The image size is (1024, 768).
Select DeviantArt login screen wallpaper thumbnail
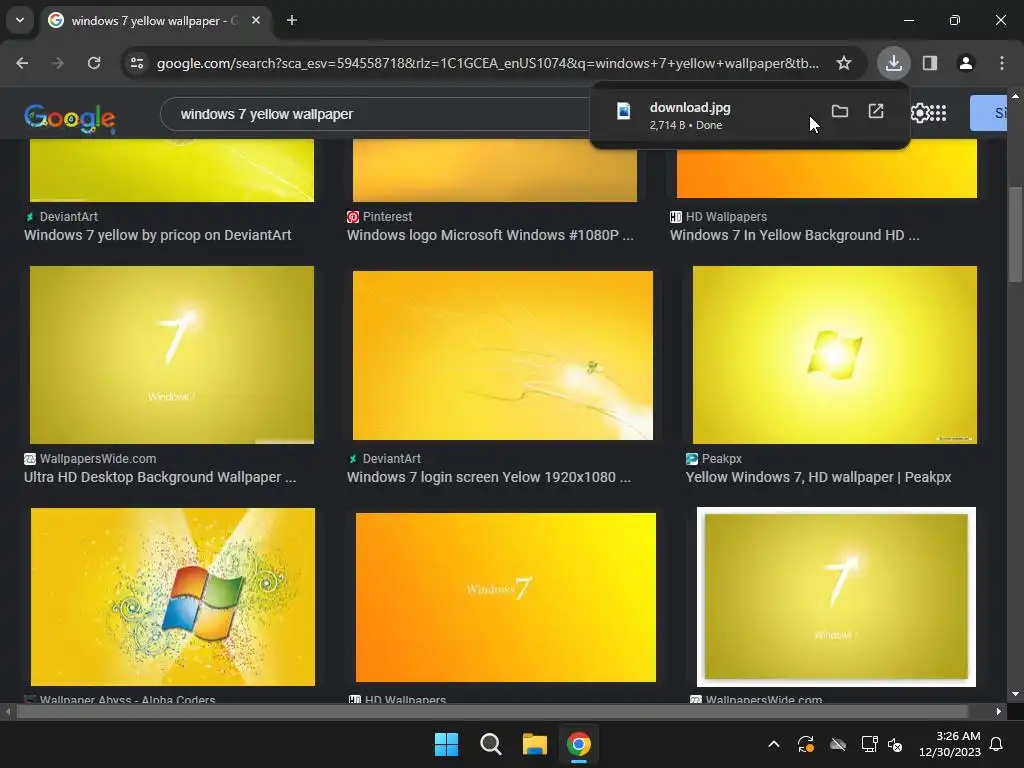click(503, 355)
